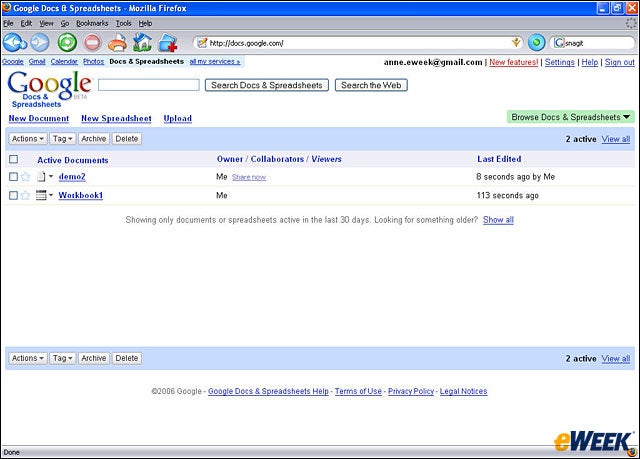Screen dimensions: 640x459
Task: Star the demo2 document
Action: point(25,177)
